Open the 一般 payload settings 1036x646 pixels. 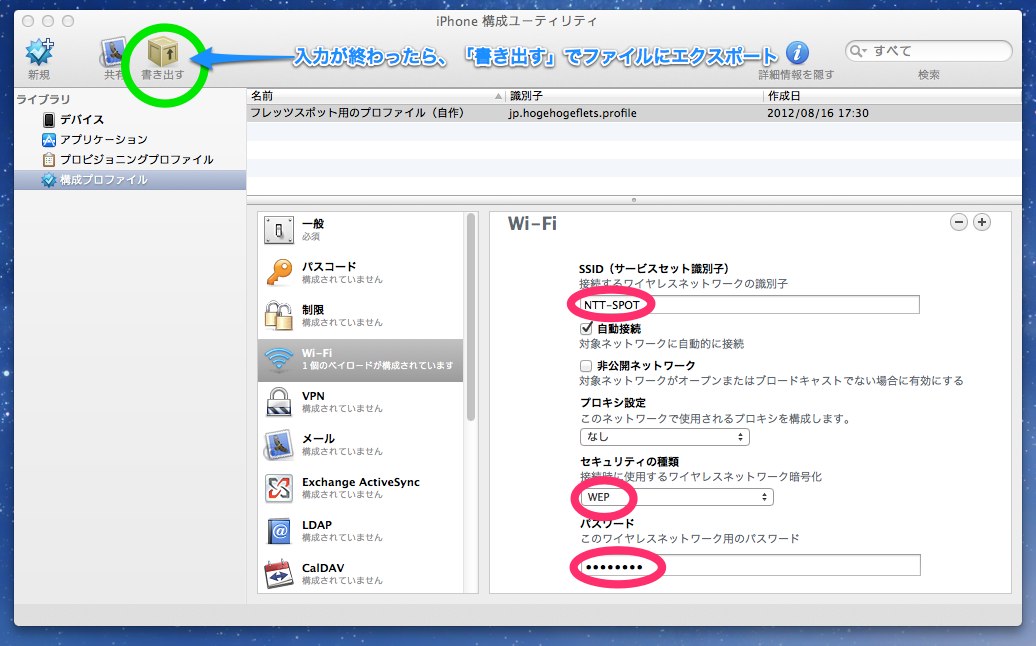click(x=361, y=230)
